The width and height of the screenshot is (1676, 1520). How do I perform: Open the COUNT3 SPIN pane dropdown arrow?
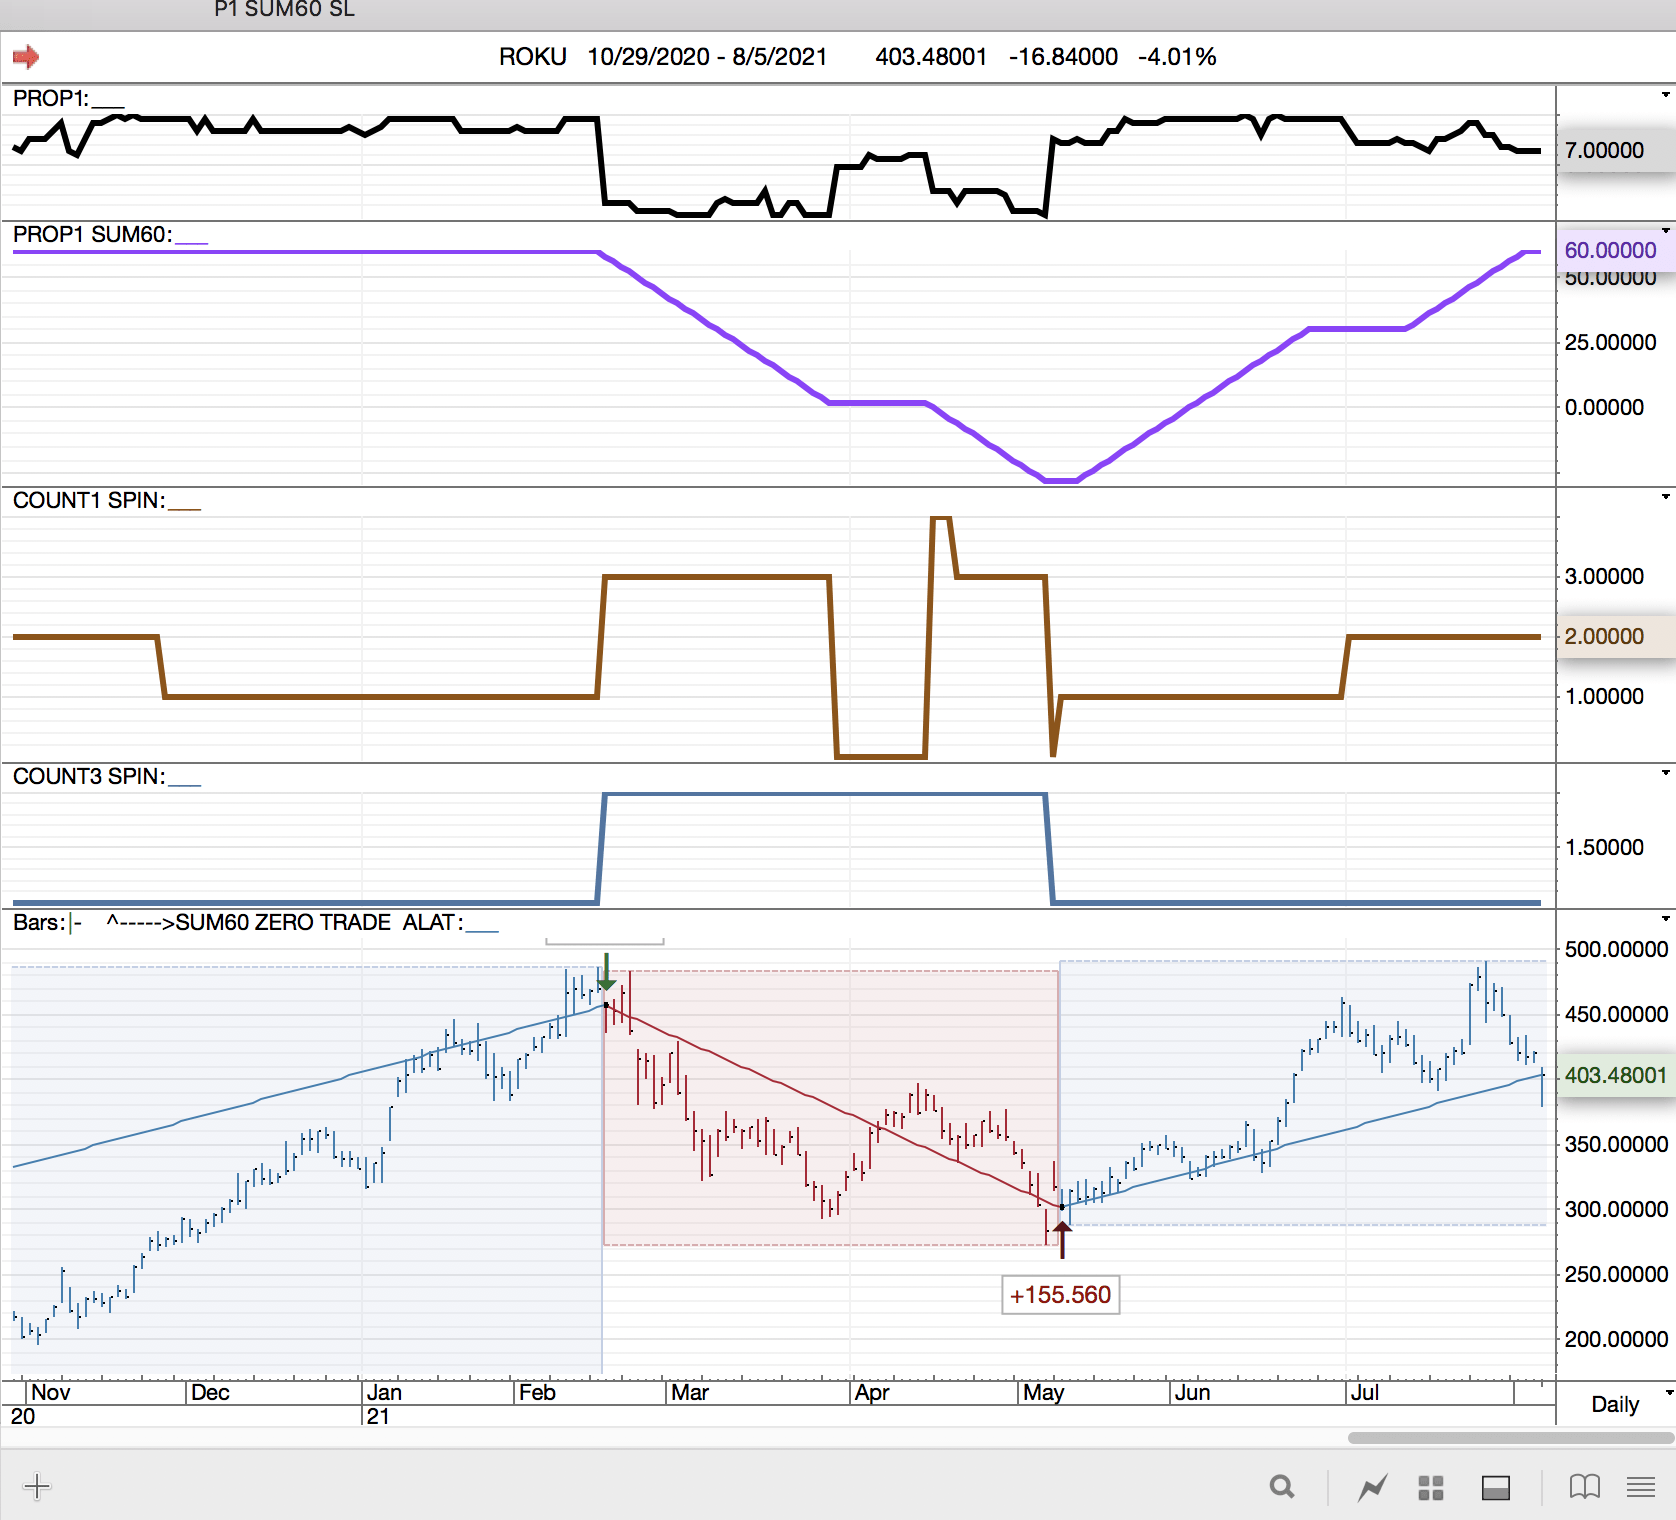click(1666, 773)
